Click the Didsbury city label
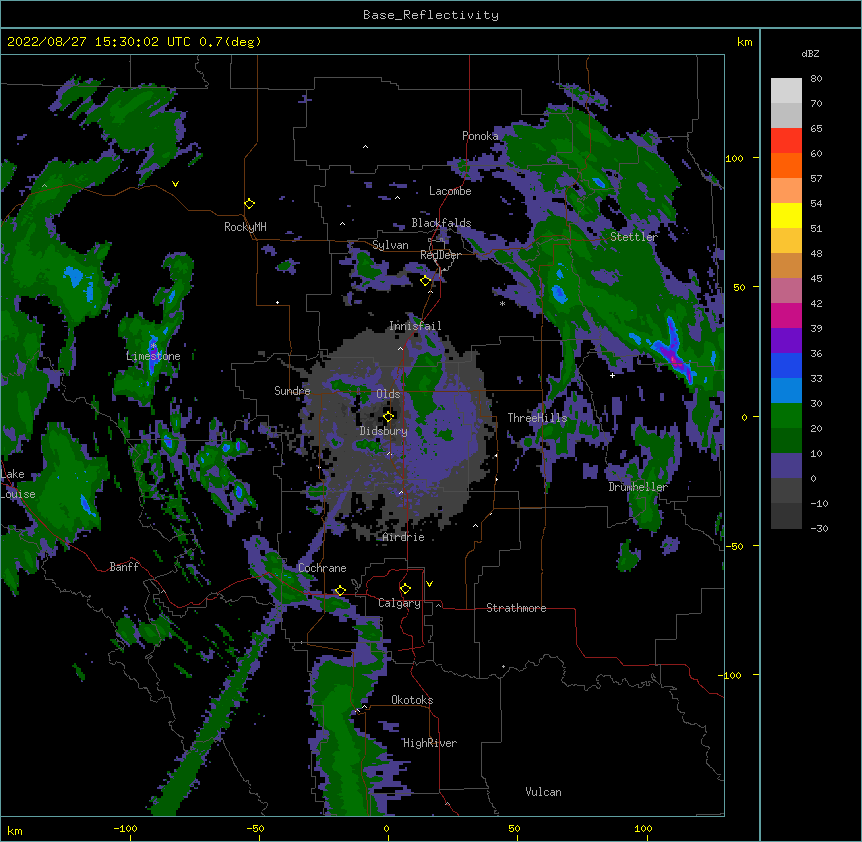The height and width of the screenshot is (842, 862). pyautogui.click(x=383, y=431)
